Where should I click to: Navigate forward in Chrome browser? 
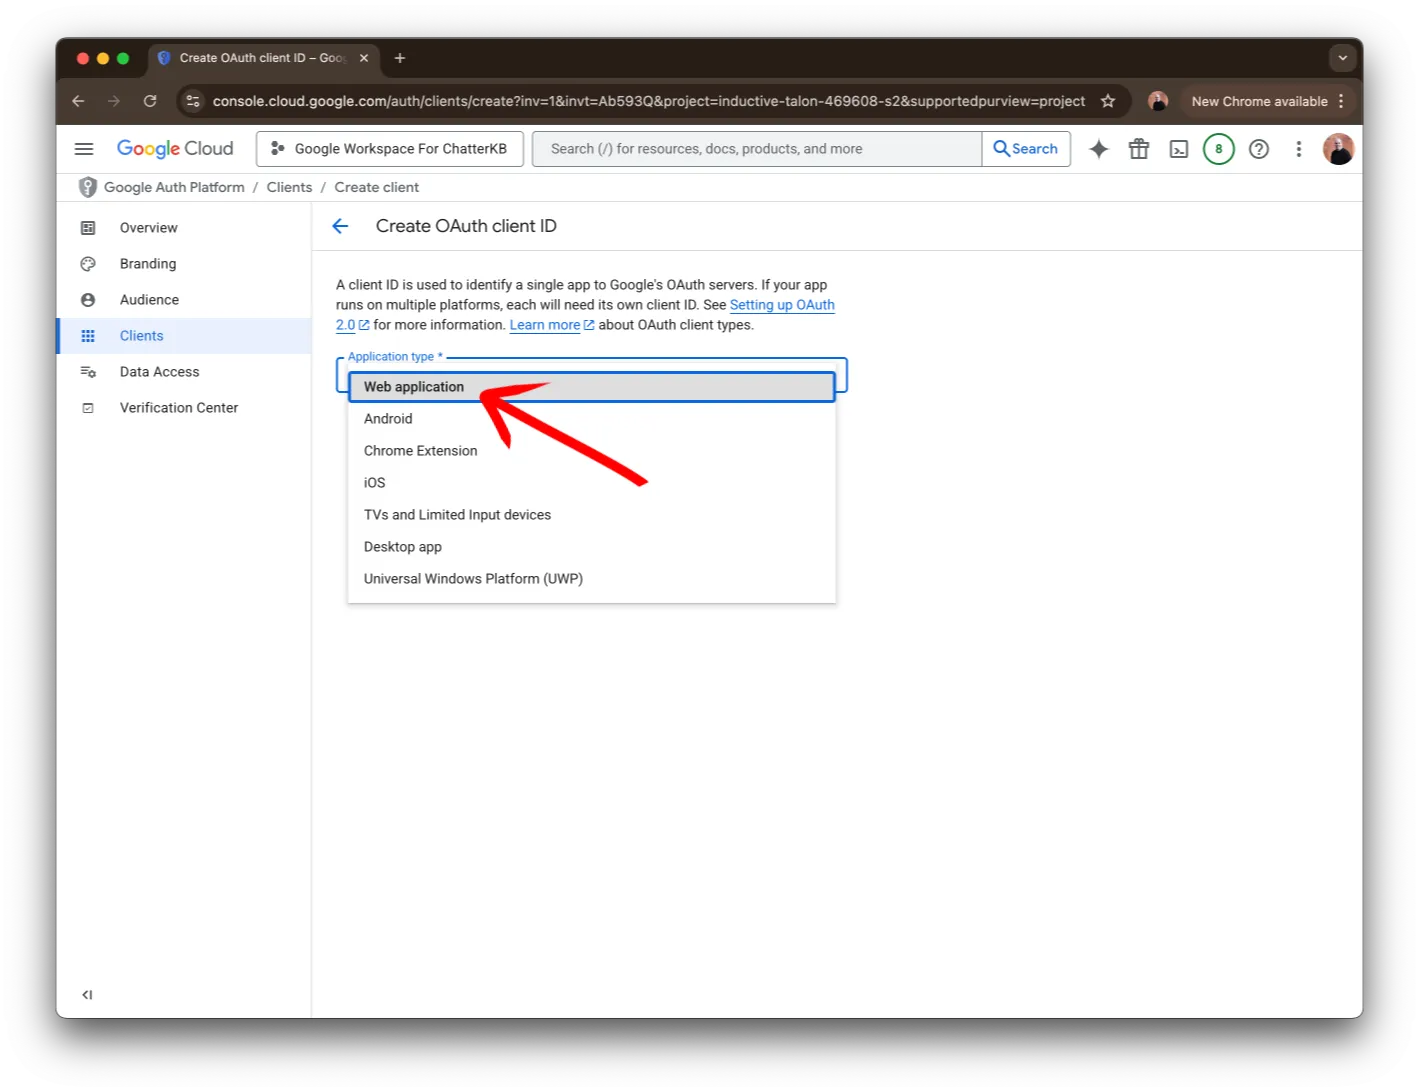tap(114, 101)
